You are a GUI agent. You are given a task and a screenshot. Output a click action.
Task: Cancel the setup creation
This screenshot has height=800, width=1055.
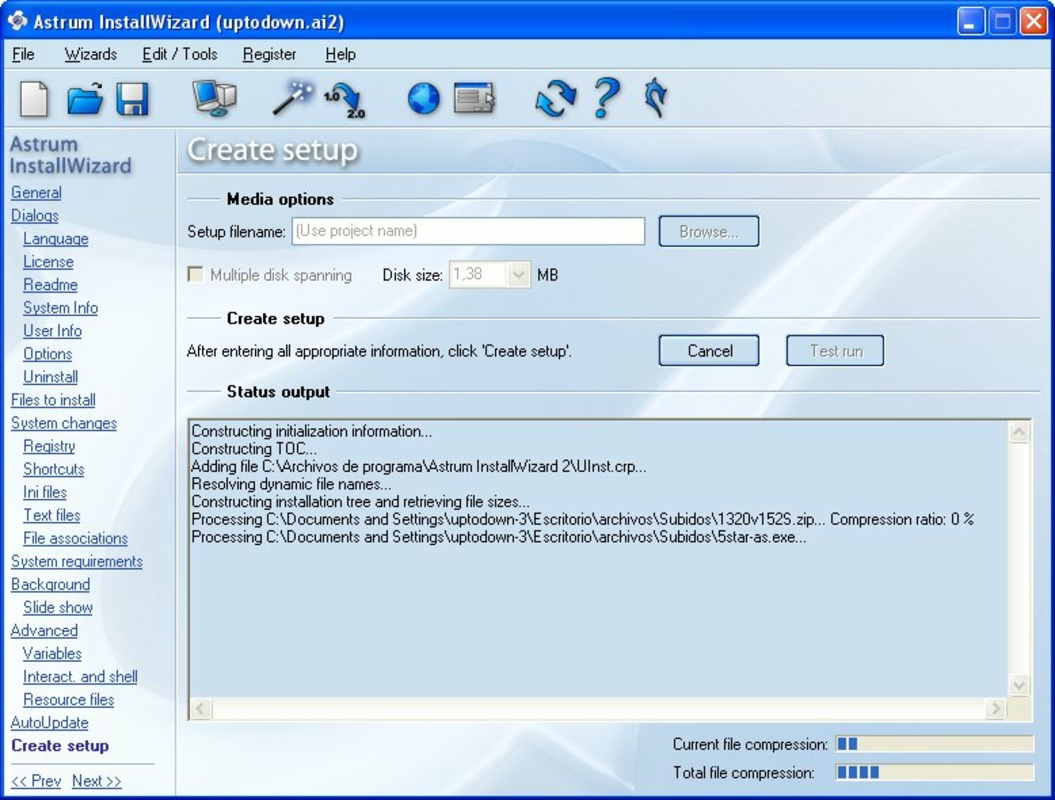tap(708, 350)
